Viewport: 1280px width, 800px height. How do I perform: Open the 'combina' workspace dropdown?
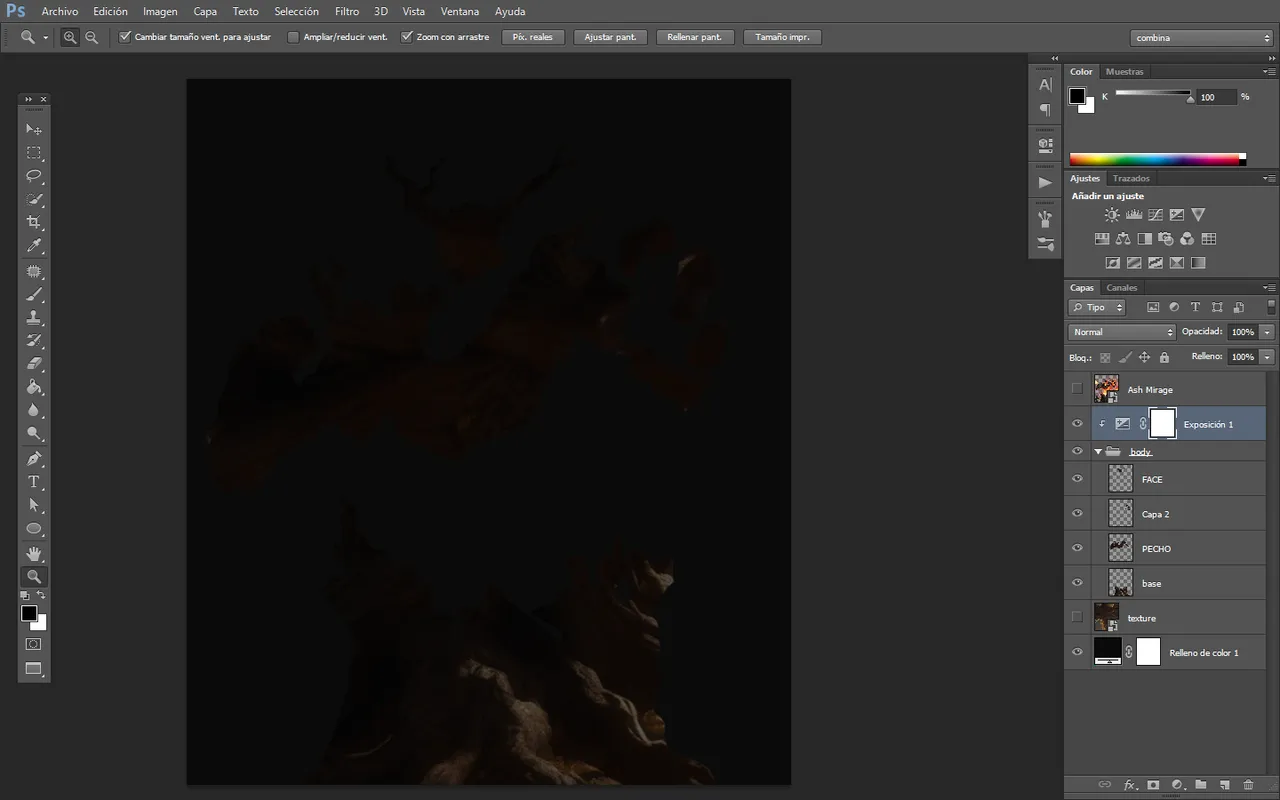click(x=1202, y=38)
